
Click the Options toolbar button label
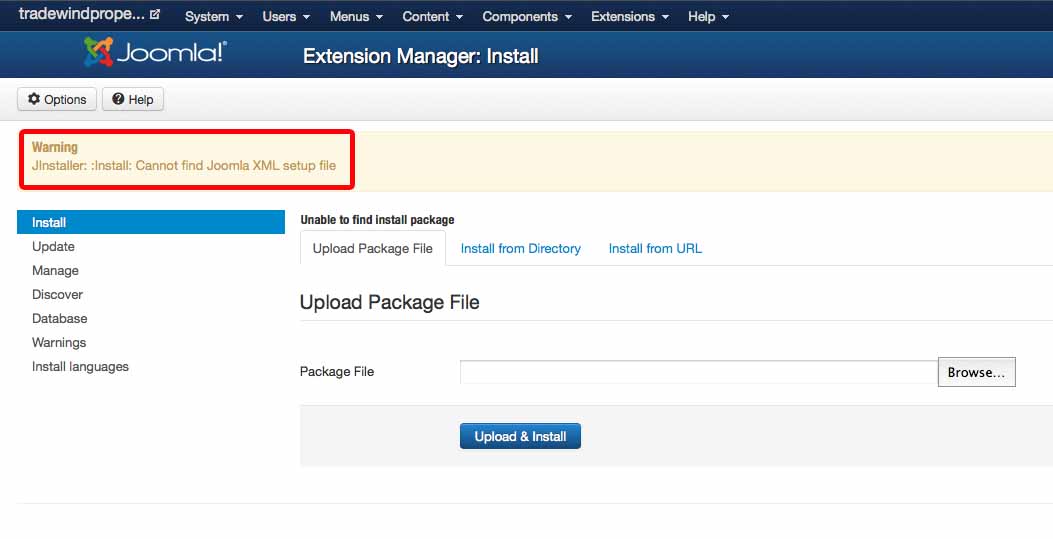click(65, 99)
